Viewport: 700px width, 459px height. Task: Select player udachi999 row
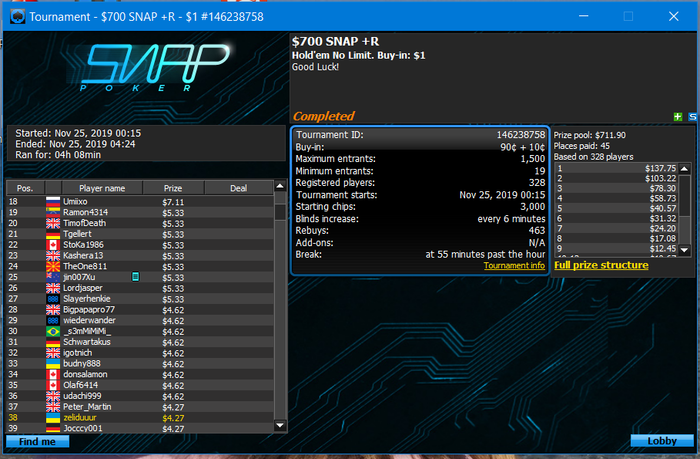coord(140,396)
